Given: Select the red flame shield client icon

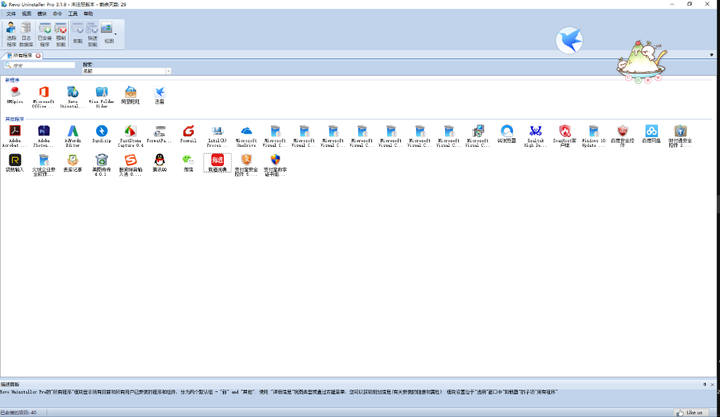Looking at the screenshot, I should tap(564, 136).
